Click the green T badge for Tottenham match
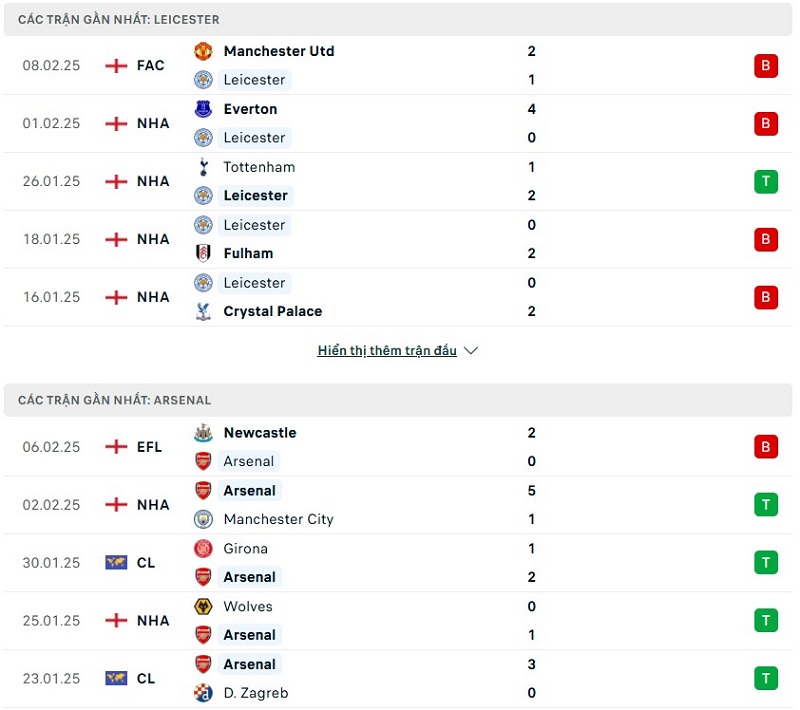Image resolution: width=800 pixels, height=710 pixels. [x=766, y=181]
